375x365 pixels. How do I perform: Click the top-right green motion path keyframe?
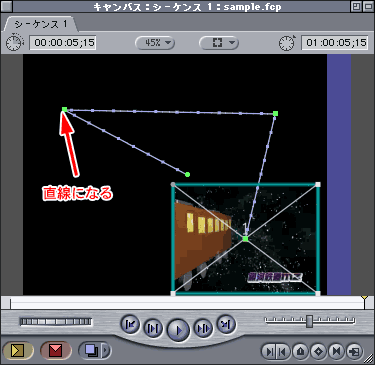point(275,114)
